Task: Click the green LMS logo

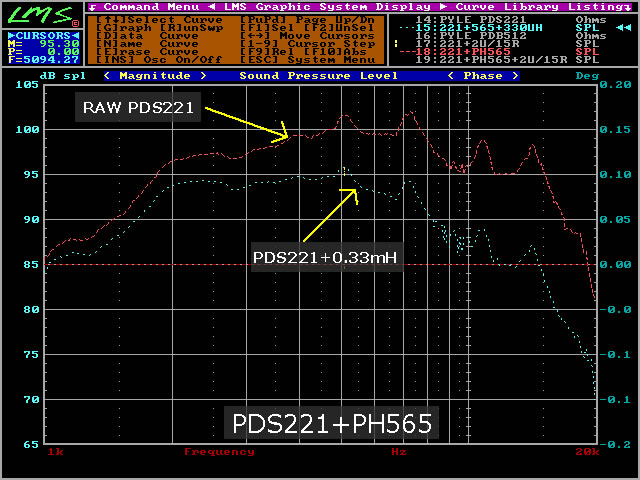Action: click(x=41, y=14)
